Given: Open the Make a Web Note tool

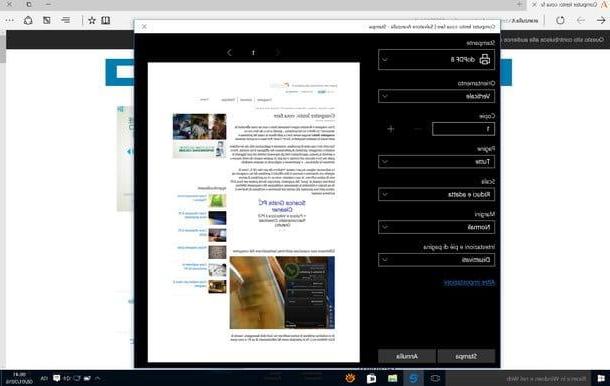Looking at the screenshot, I should pos(47,20).
